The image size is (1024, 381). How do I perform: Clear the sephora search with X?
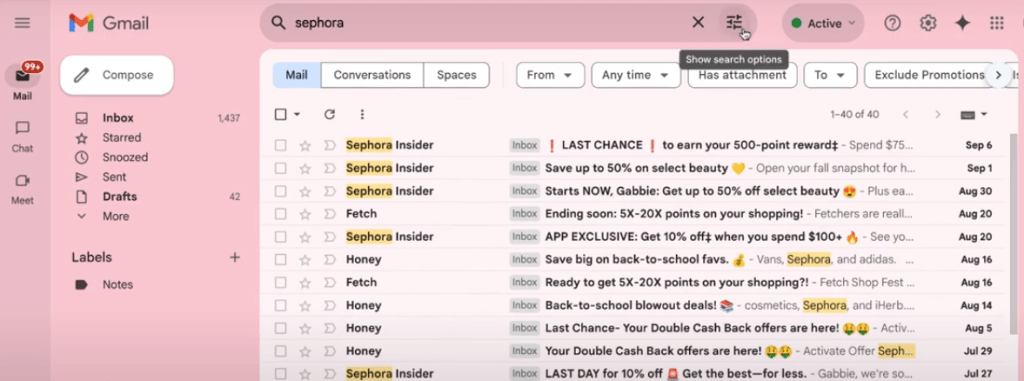pyautogui.click(x=698, y=23)
